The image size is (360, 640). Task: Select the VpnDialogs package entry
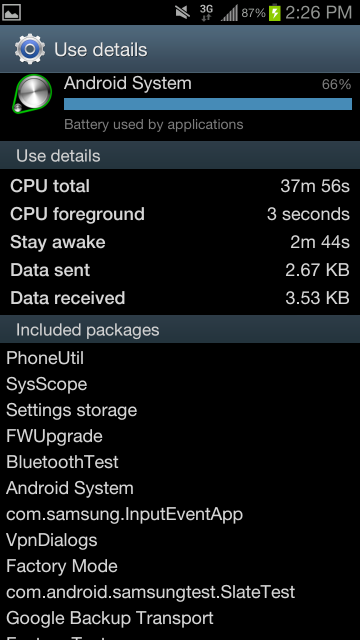tap(52, 540)
